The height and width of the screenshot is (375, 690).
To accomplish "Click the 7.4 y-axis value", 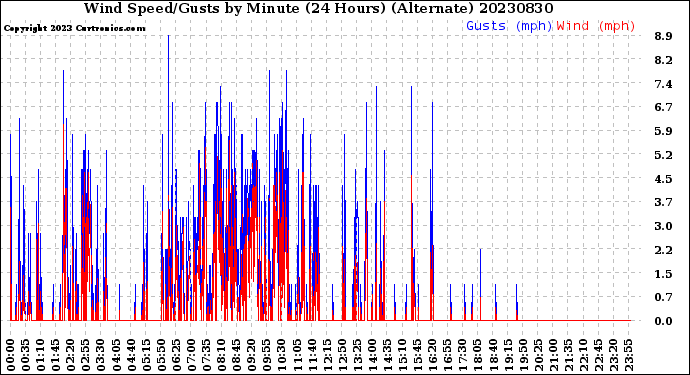I will (663, 84).
